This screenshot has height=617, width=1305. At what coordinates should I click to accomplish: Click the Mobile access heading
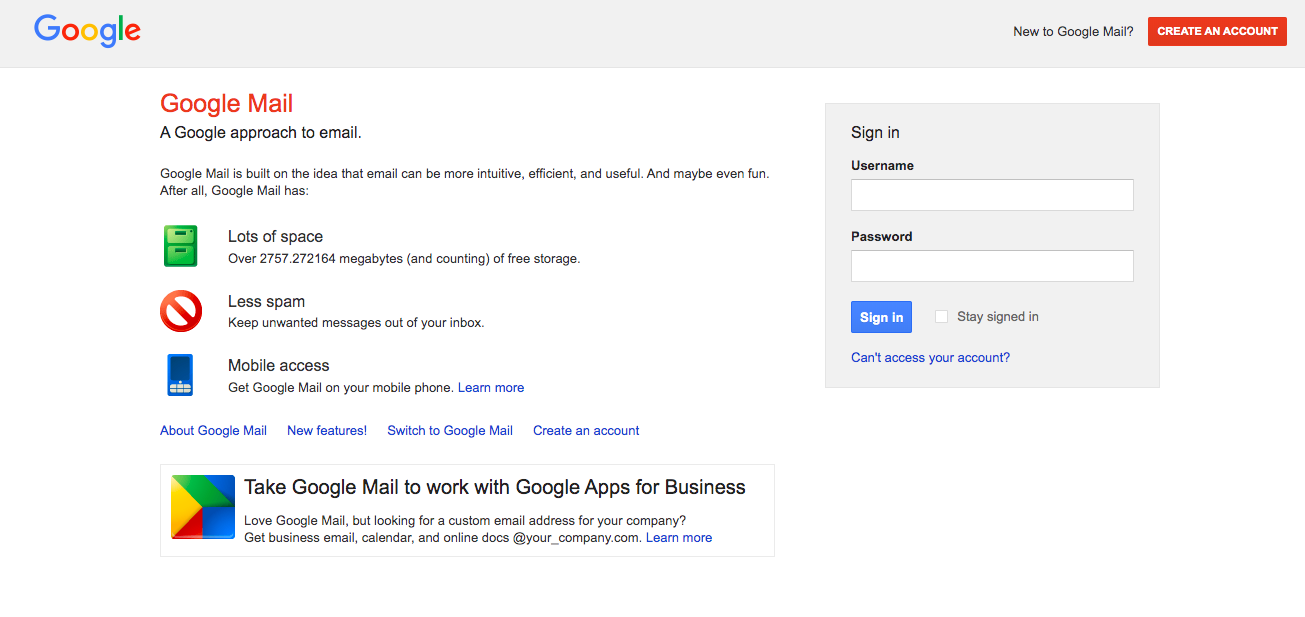278,366
